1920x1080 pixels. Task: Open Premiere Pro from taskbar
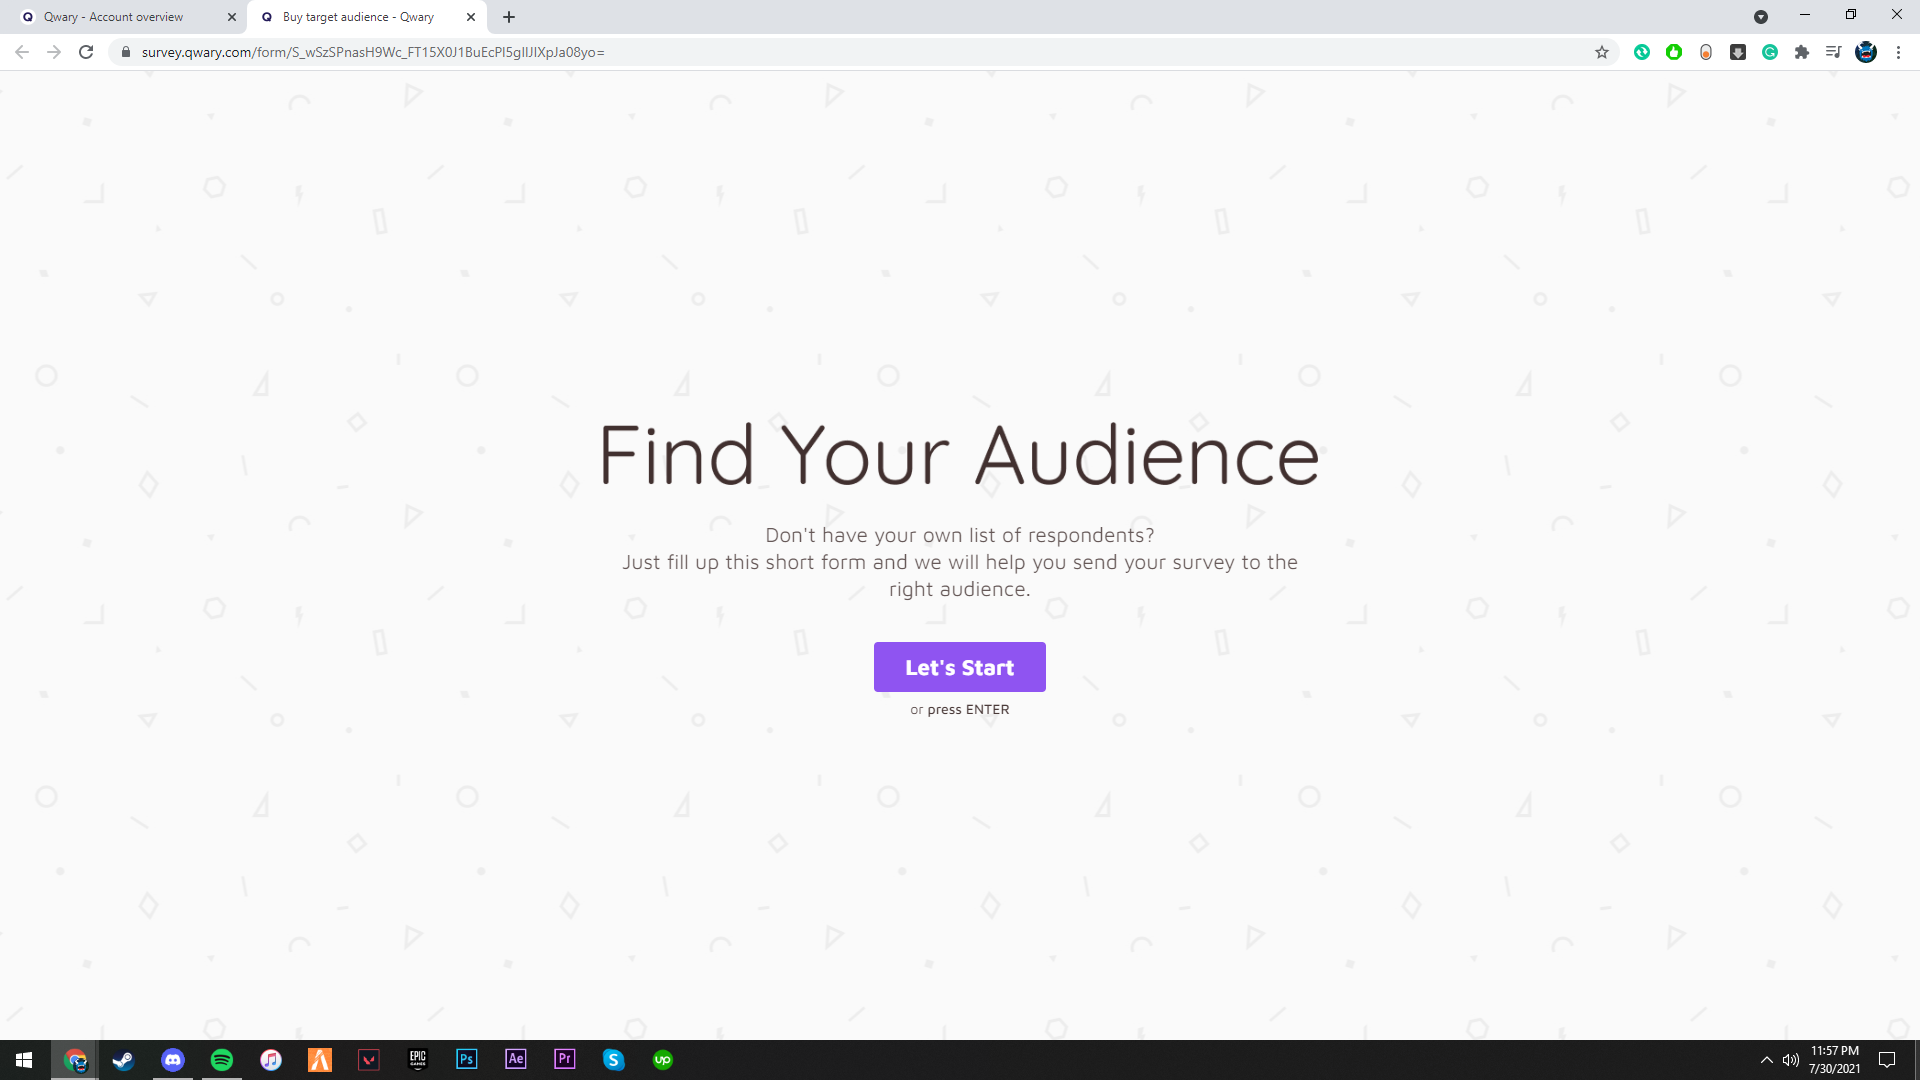565,1060
